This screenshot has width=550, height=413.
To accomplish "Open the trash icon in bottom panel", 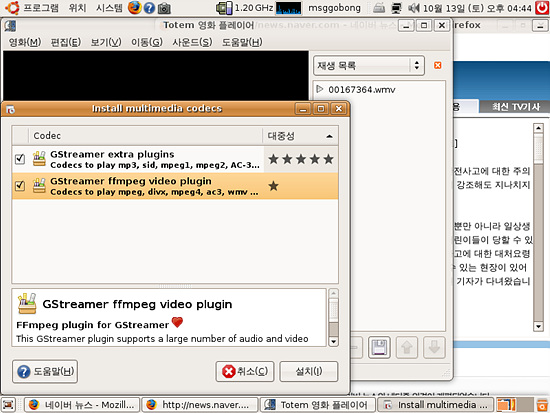I will coord(542,405).
